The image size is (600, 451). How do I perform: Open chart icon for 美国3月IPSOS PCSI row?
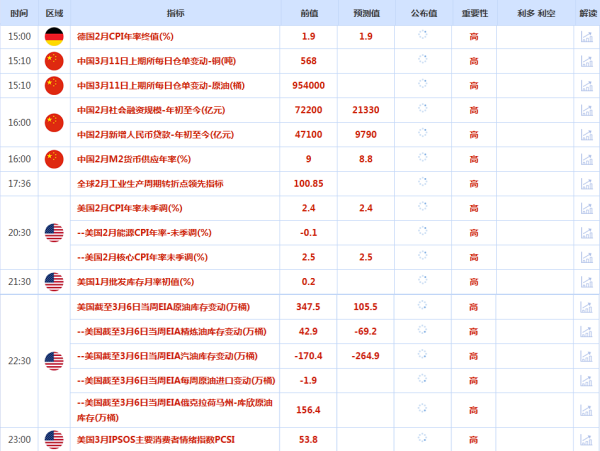point(586,440)
